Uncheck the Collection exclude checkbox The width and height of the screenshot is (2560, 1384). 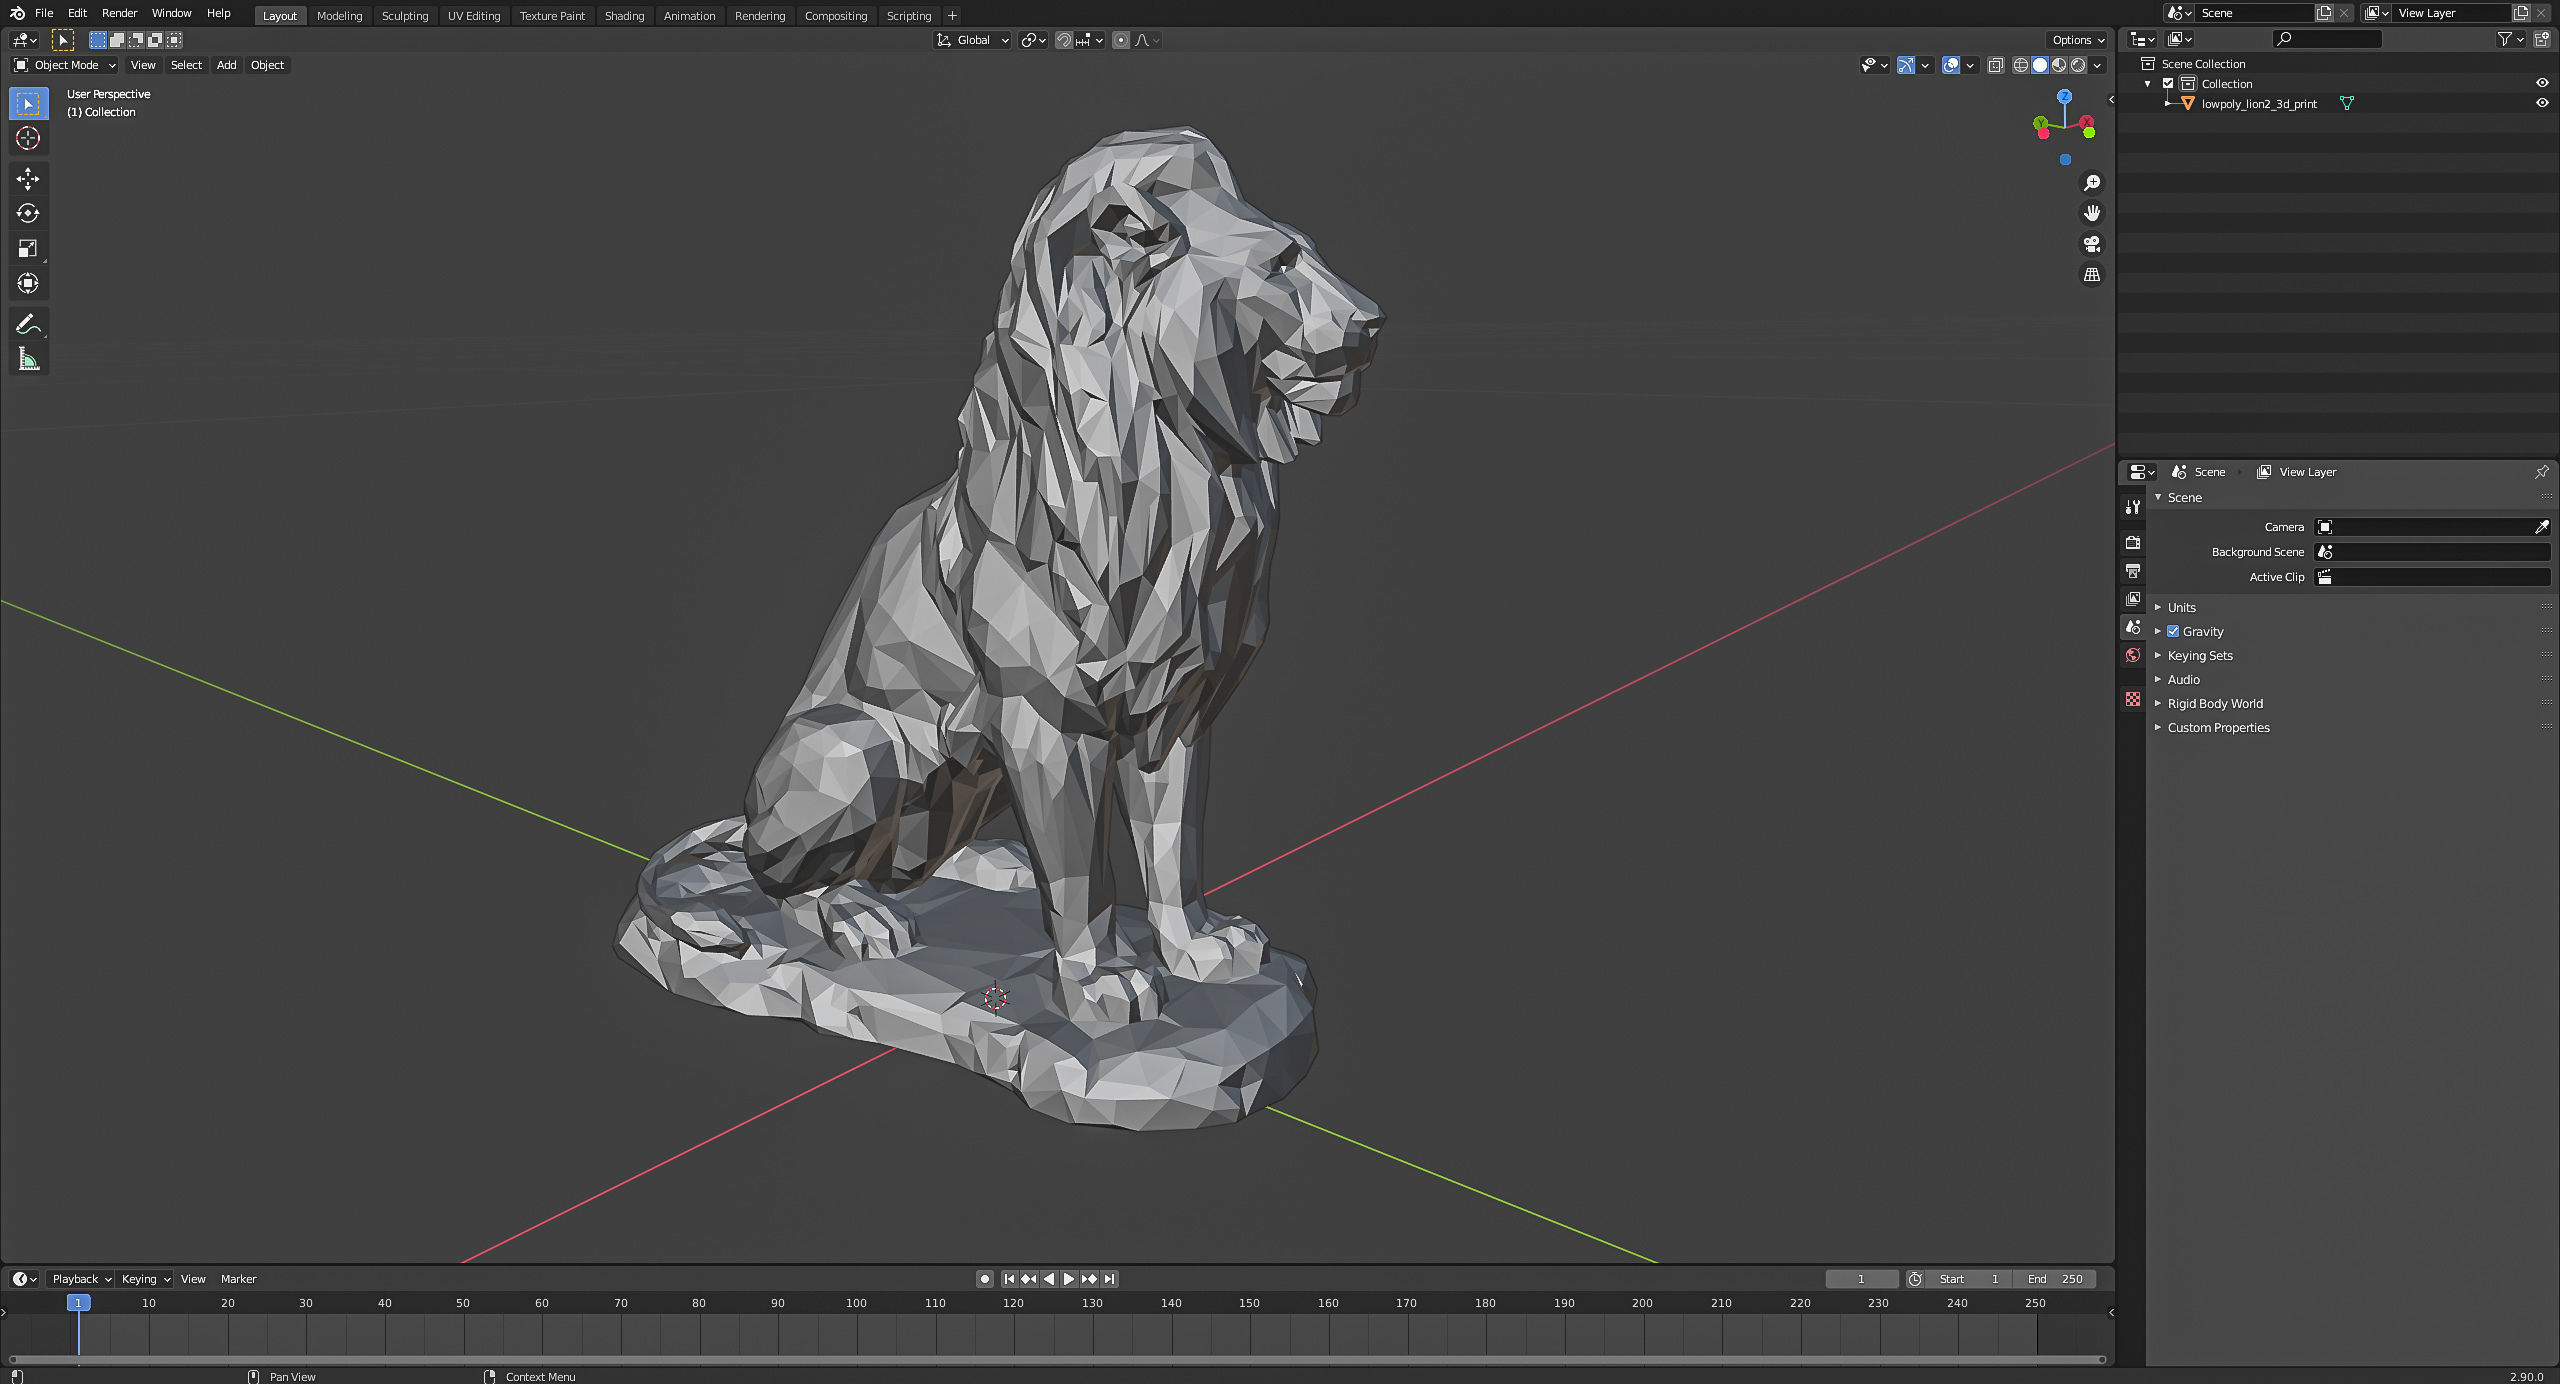point(2168,84)
